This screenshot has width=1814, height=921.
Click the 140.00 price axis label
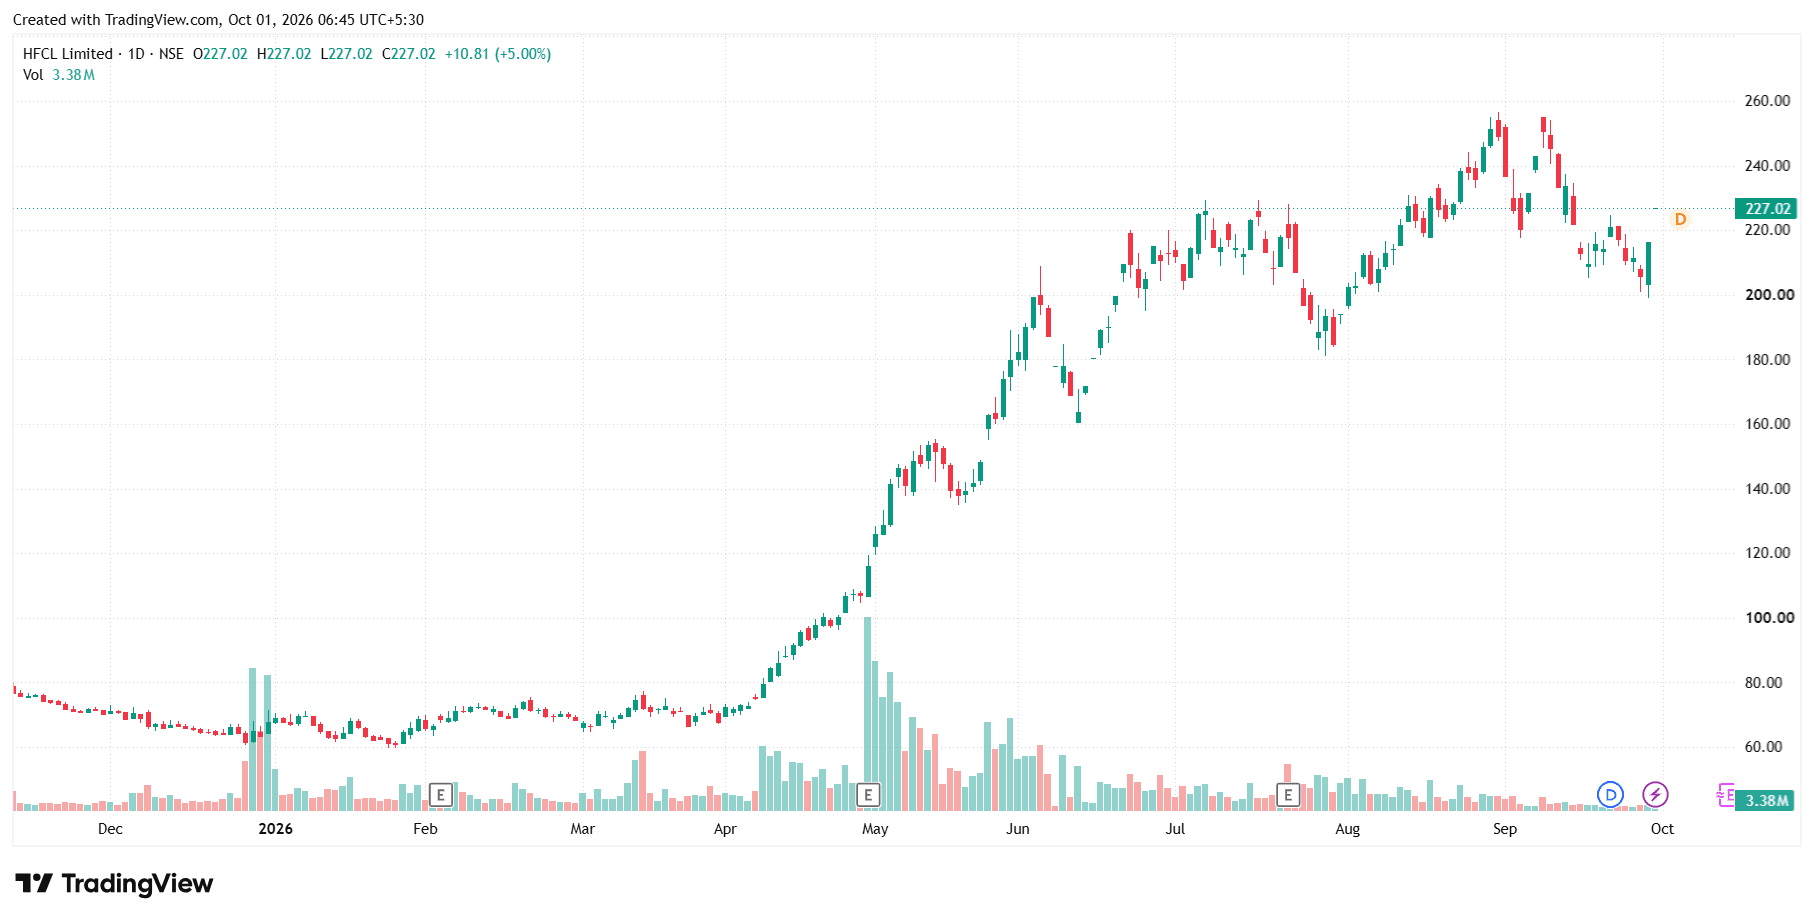point(1767,489)
